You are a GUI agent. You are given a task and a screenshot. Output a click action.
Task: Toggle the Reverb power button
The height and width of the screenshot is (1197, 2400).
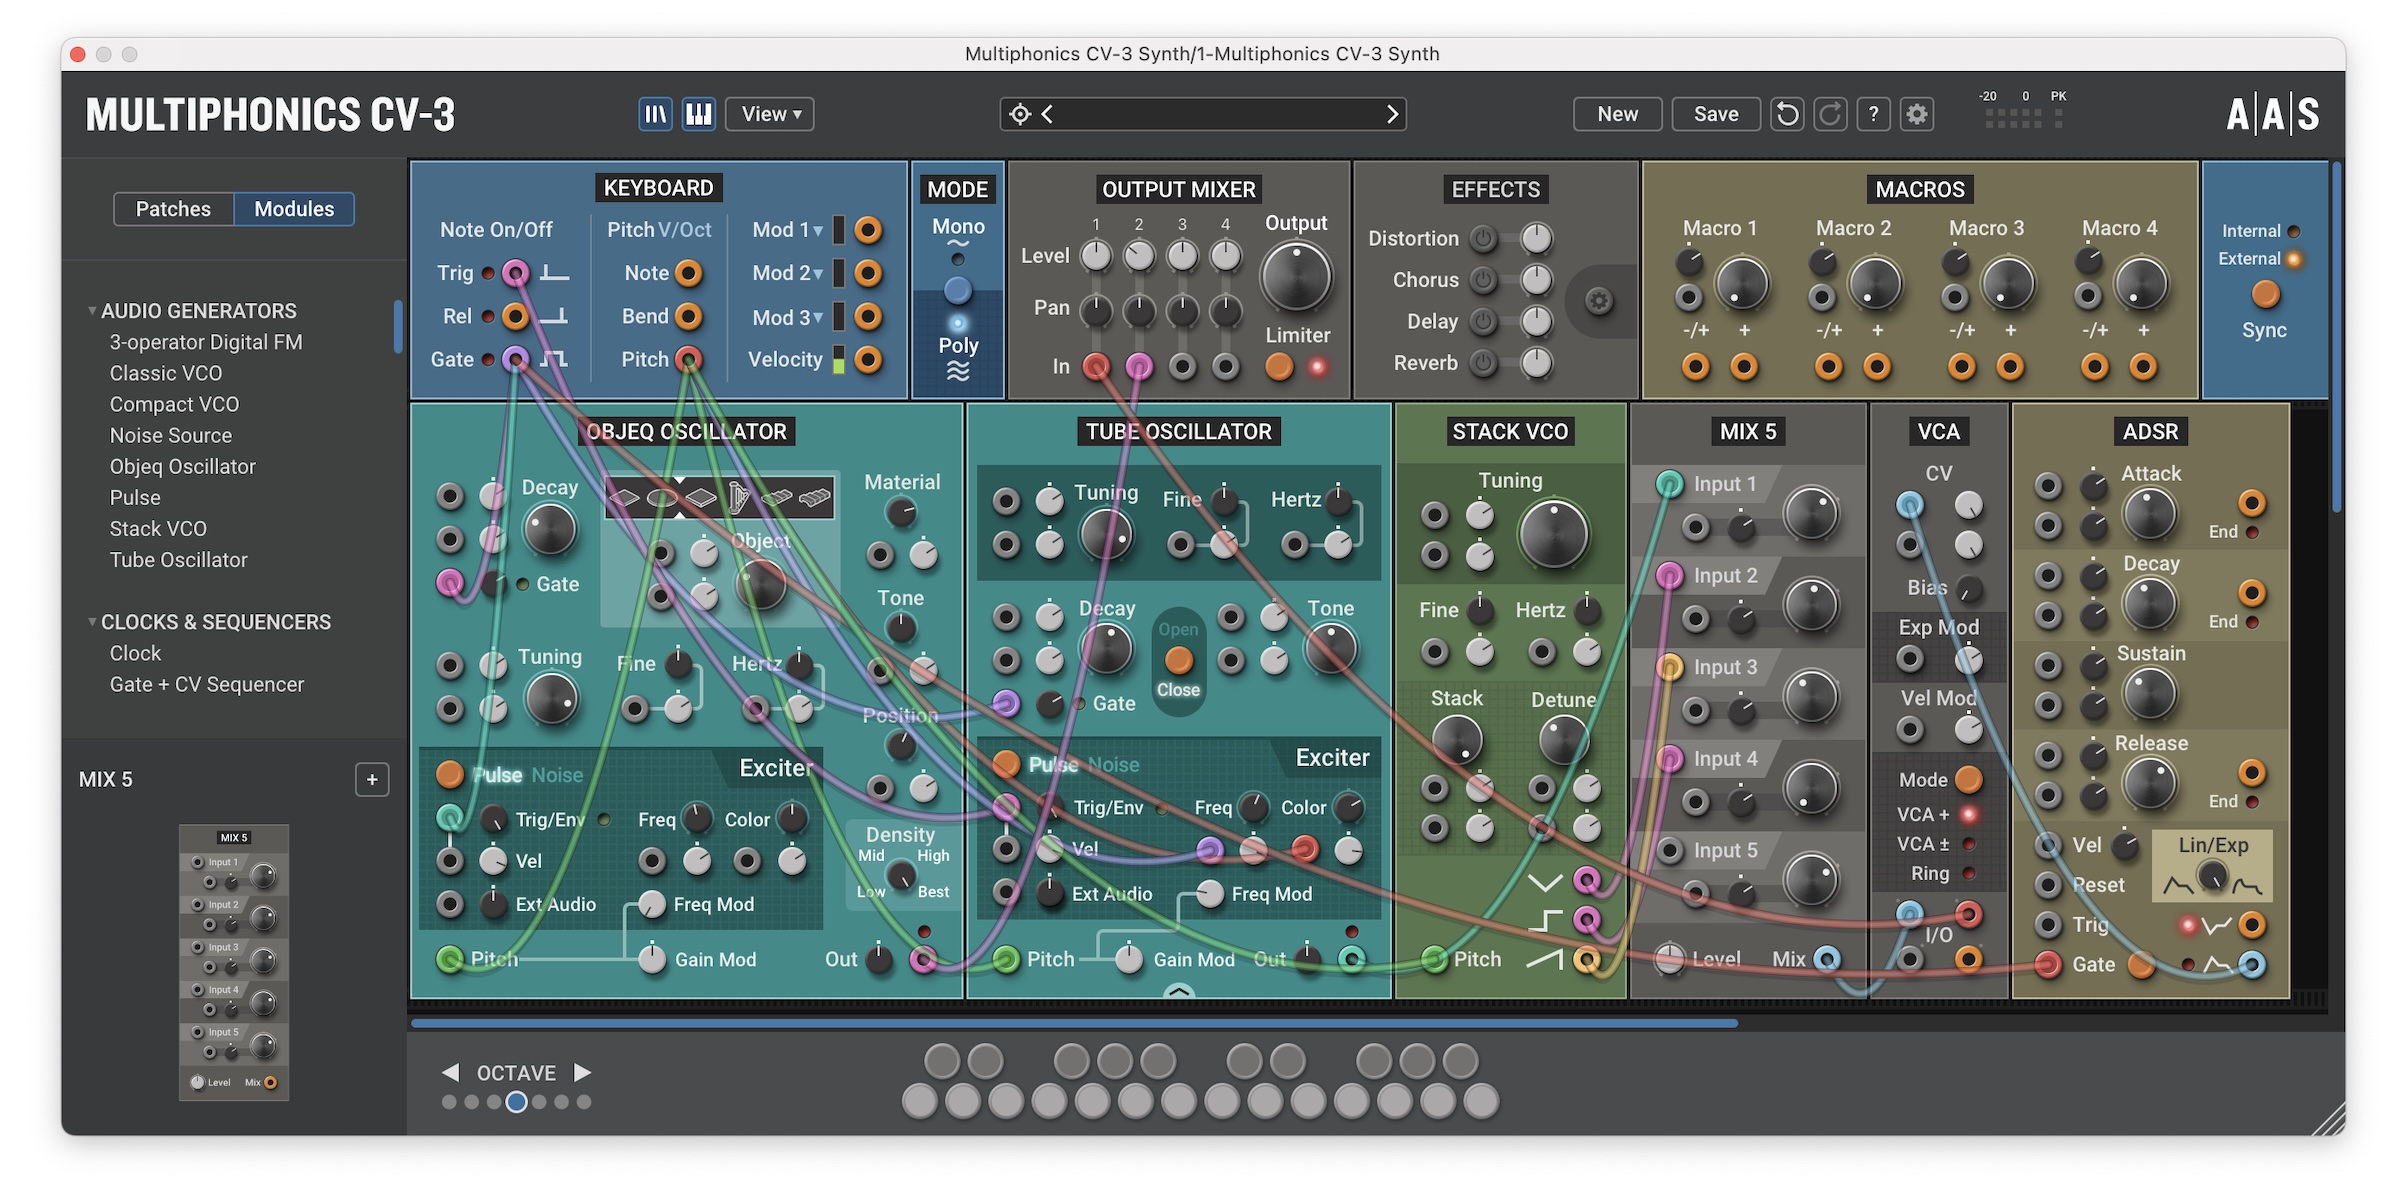(1483, 363)
